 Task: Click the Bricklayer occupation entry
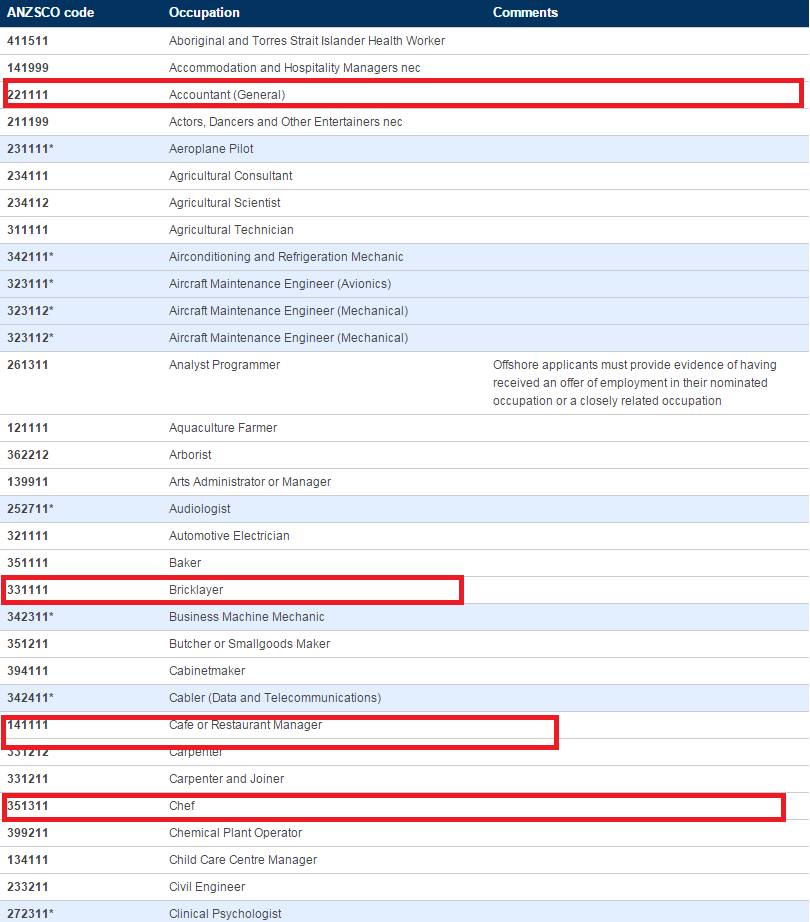[196, 590]
